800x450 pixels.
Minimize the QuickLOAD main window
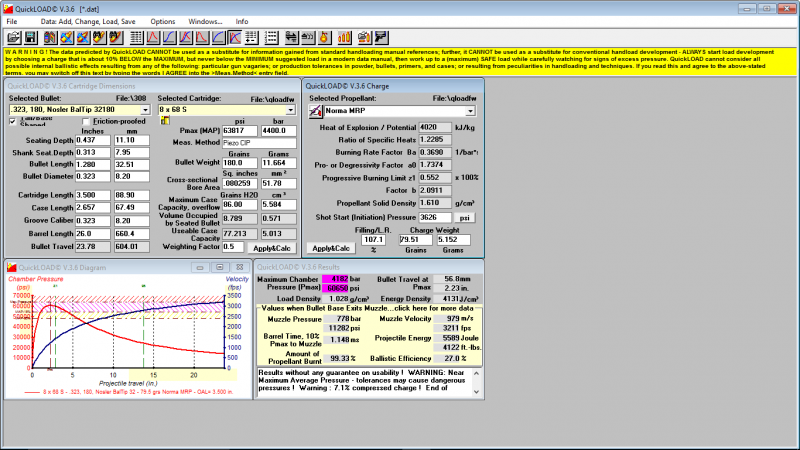pyautogui.click(x=747, y=9)
